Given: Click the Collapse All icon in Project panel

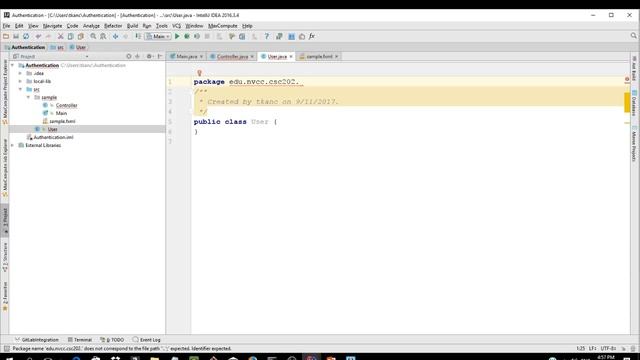Looking at the screenshot, I should pyautogui.click(x=138, y=56).
